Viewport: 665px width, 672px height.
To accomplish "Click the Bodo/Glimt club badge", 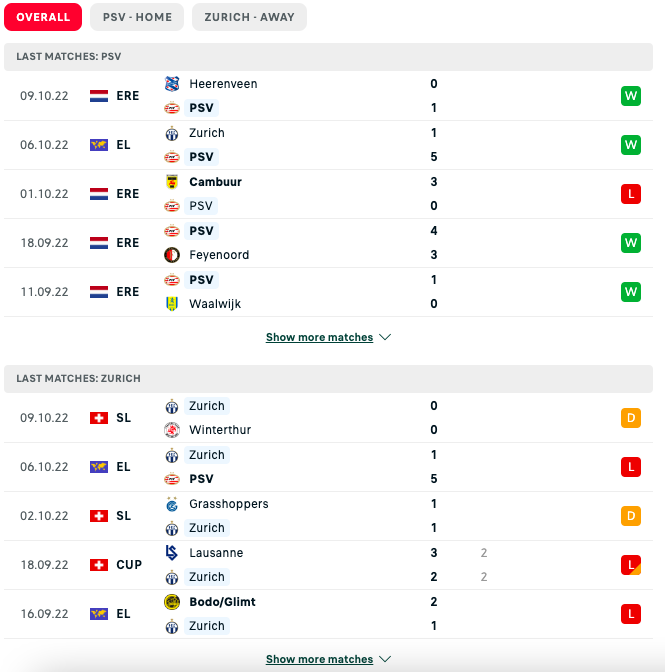I will coord(171,602).
